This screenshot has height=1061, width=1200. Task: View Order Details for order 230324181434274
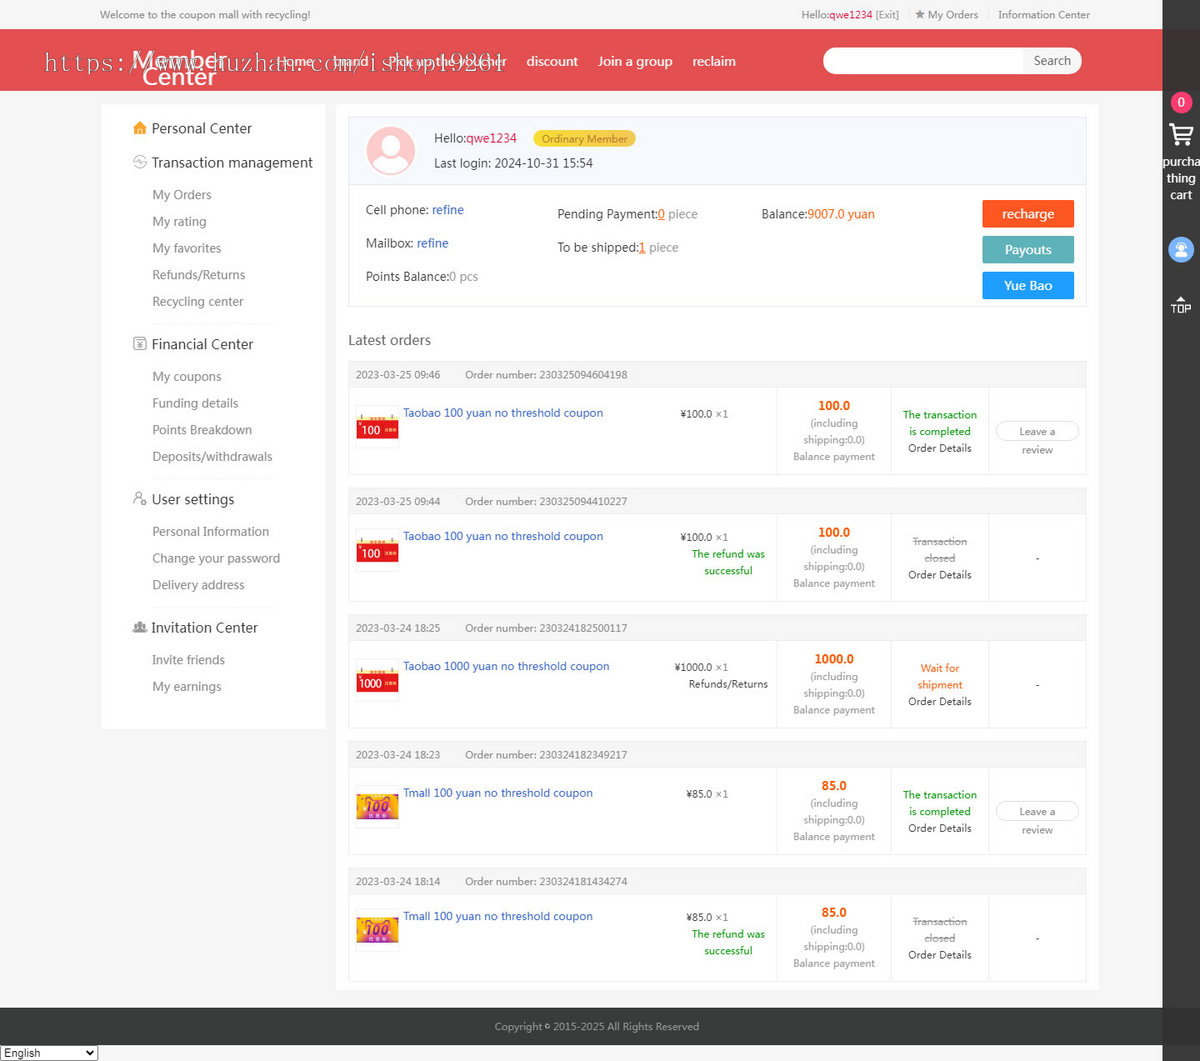[940, 955]
